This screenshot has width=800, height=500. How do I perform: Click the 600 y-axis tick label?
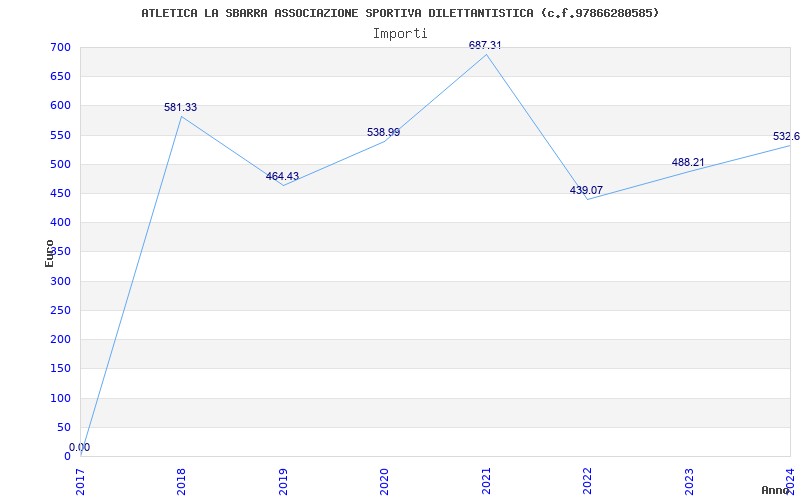point(60,106)
